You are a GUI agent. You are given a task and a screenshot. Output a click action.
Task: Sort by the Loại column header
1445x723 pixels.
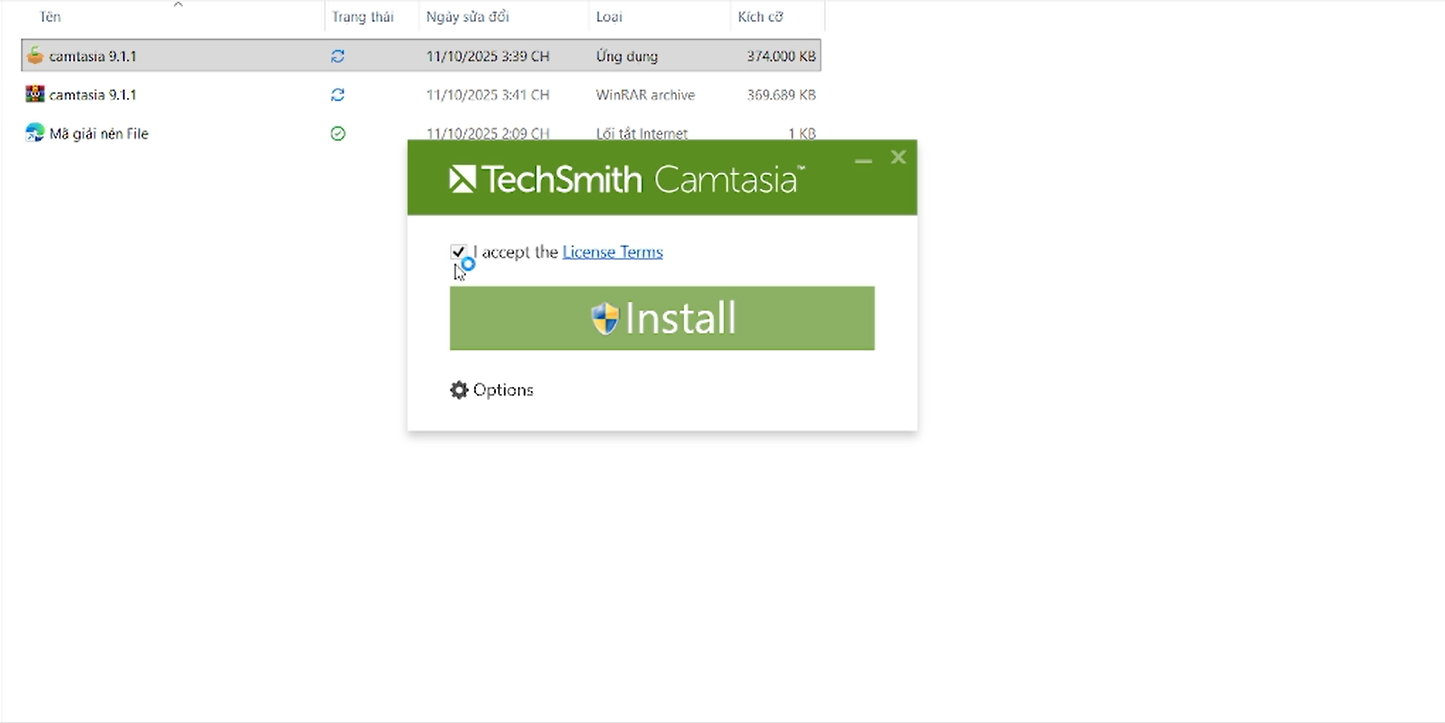click(x=607, y=17)
